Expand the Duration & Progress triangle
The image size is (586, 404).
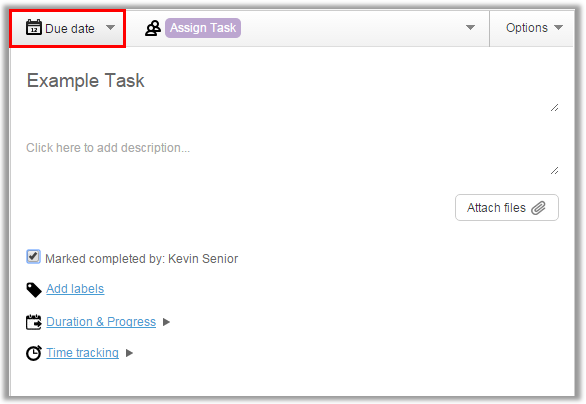click(x=167, y=322)
